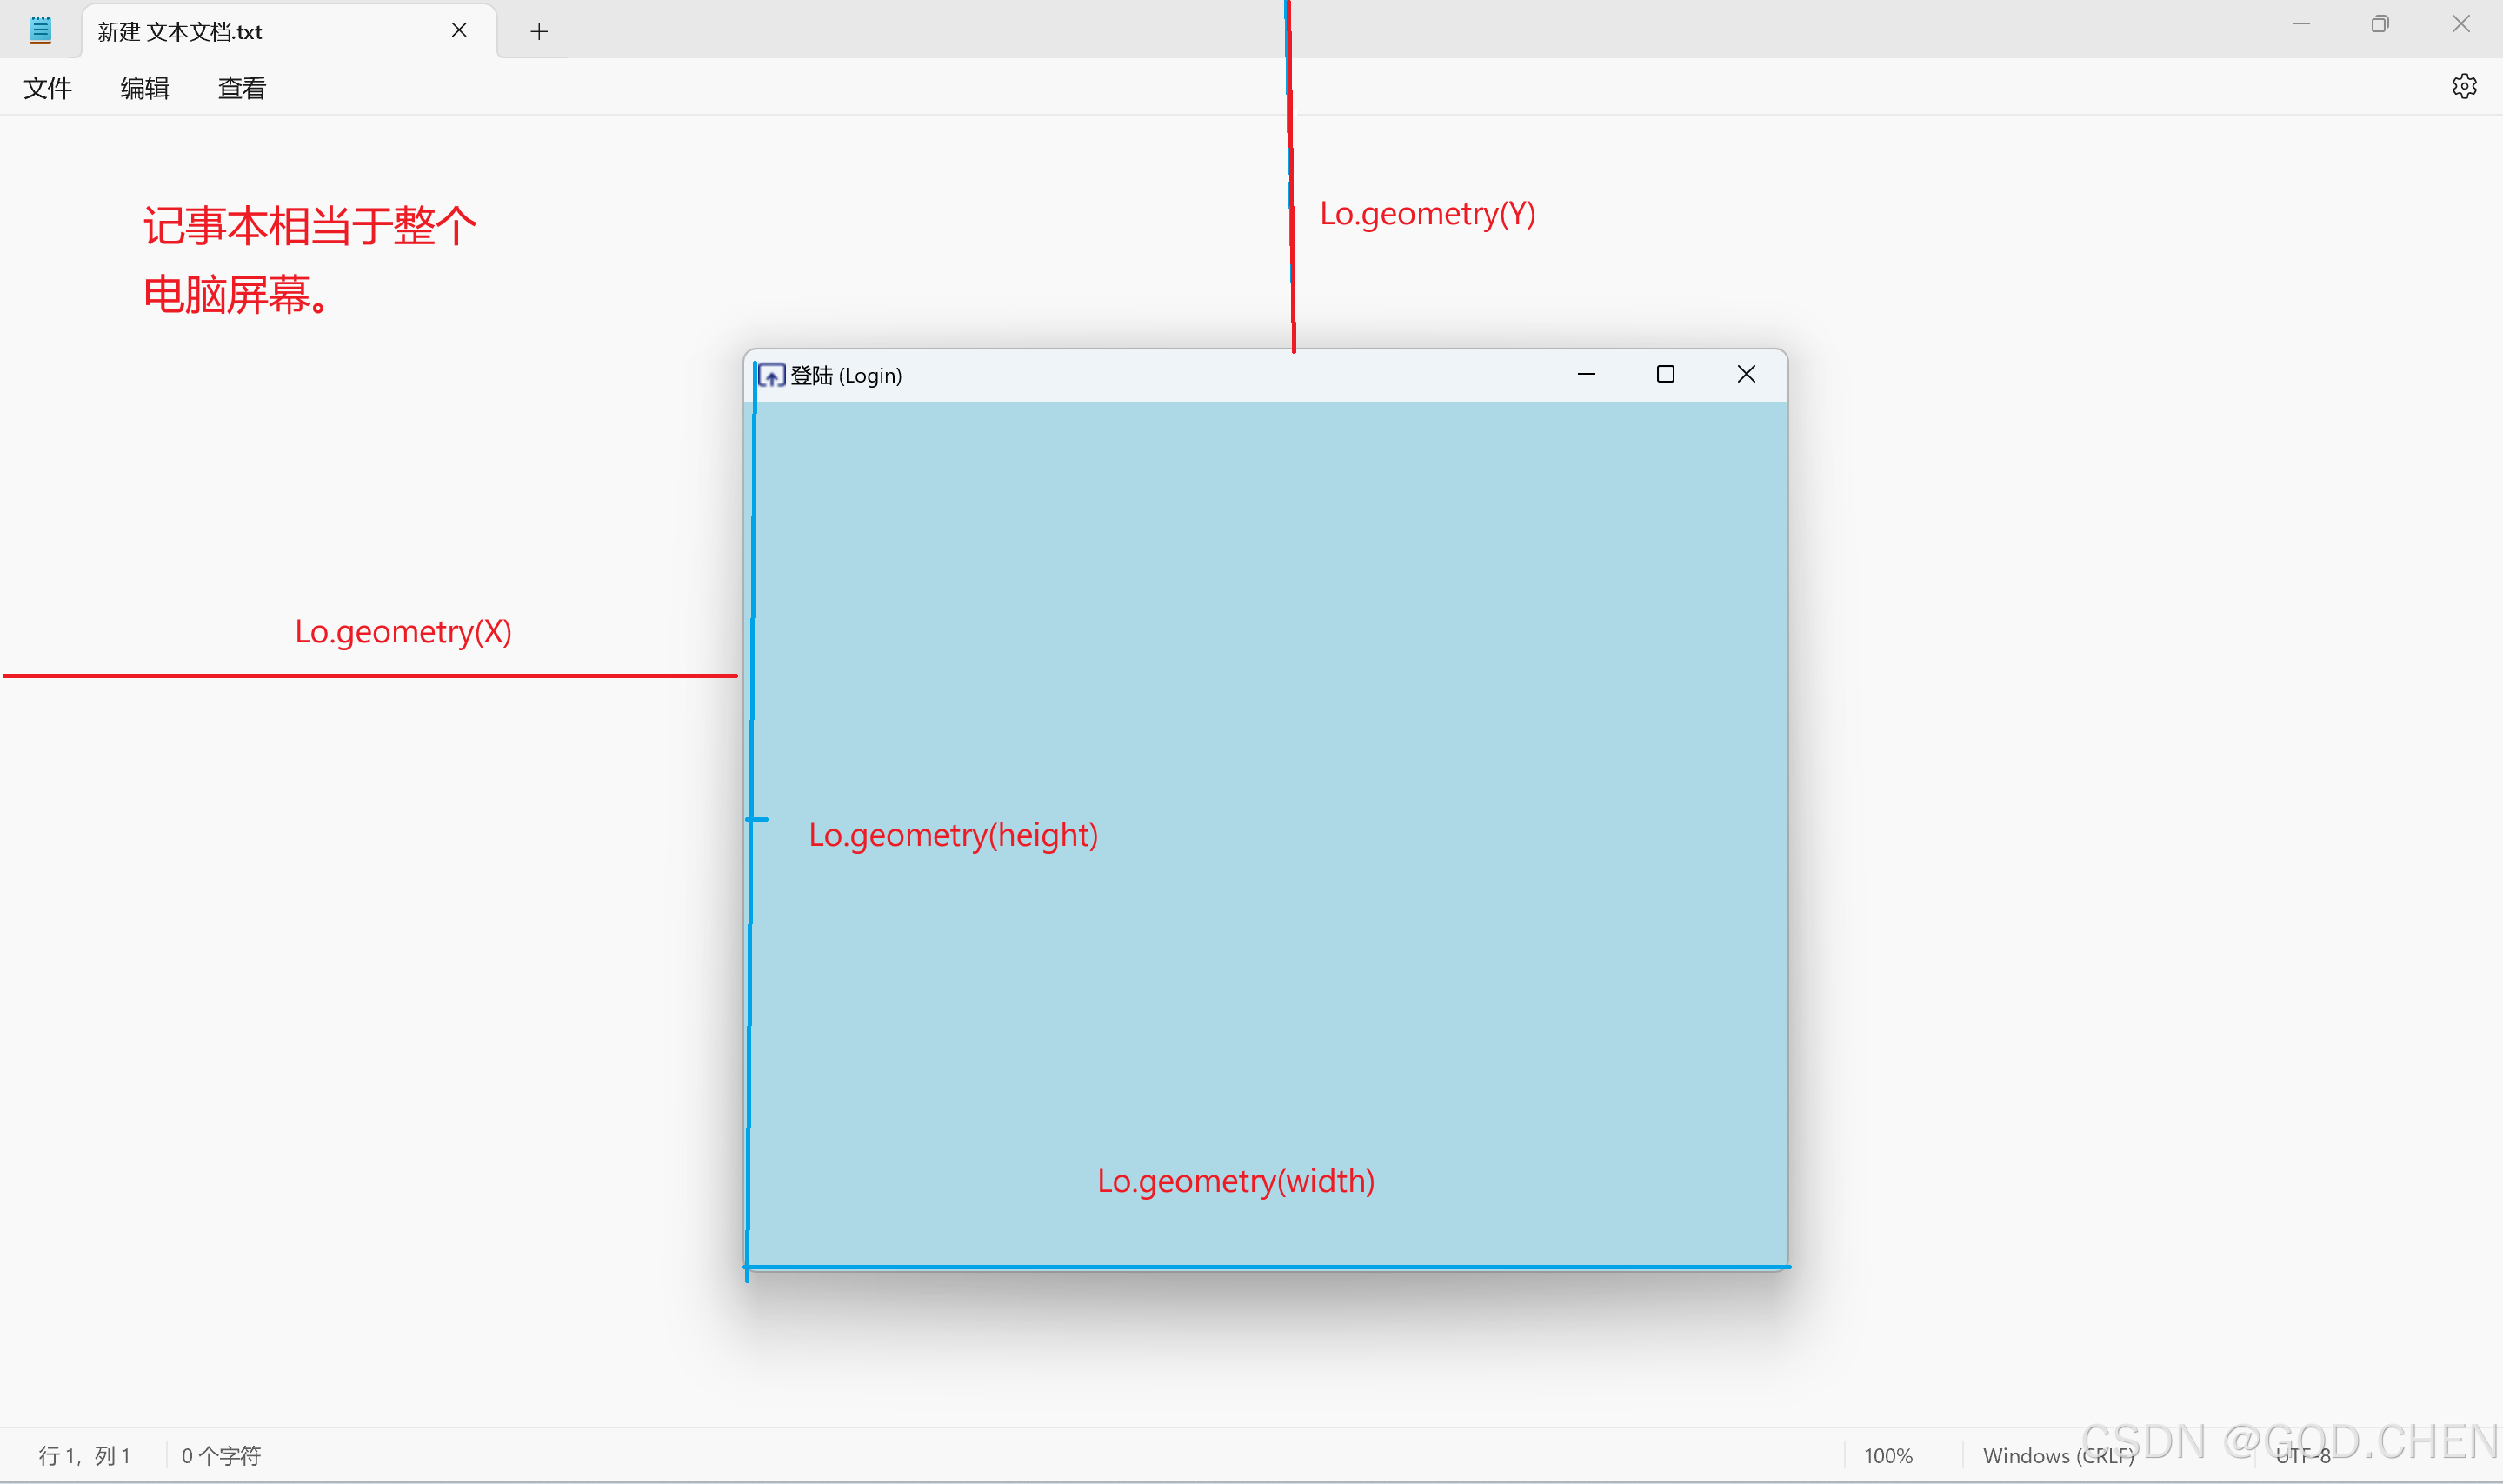Screen dimensions: 2503x1484
Task: Open the 编辑 menu
Action: point(144,88)
